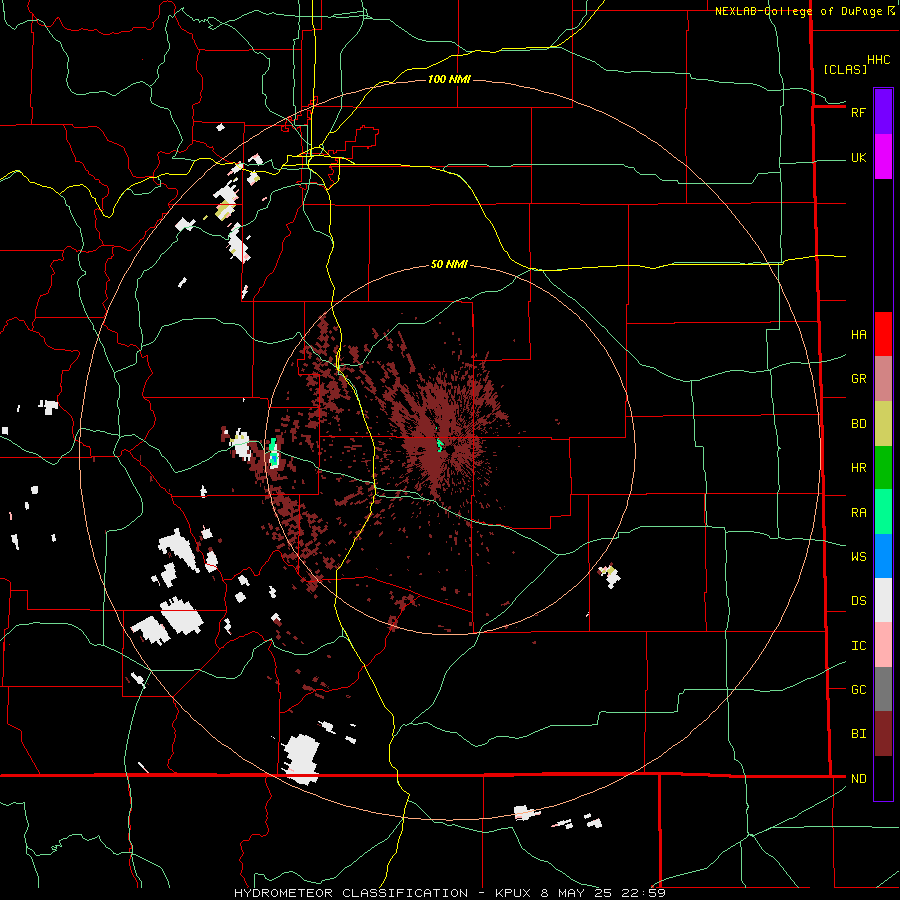
Task: Click the green rain echo west of radar
Action: (274, 452)
